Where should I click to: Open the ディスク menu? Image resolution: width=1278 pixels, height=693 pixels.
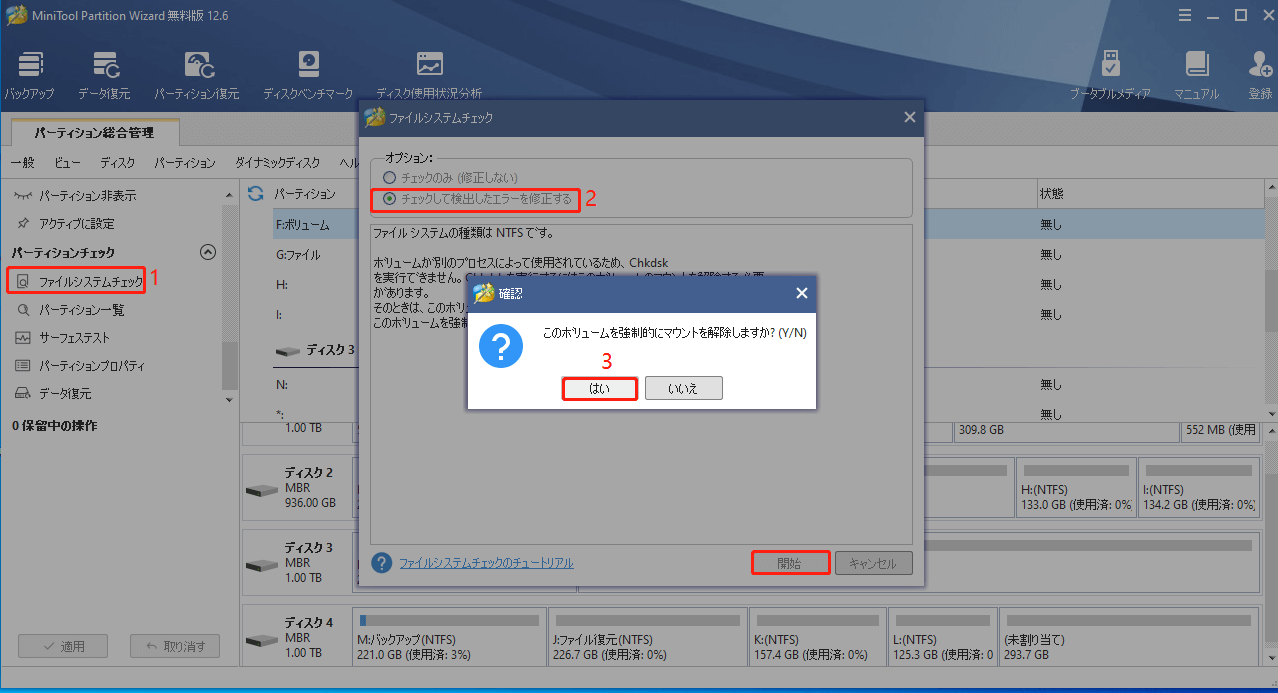pyautogui.click(x=117, y=163)
